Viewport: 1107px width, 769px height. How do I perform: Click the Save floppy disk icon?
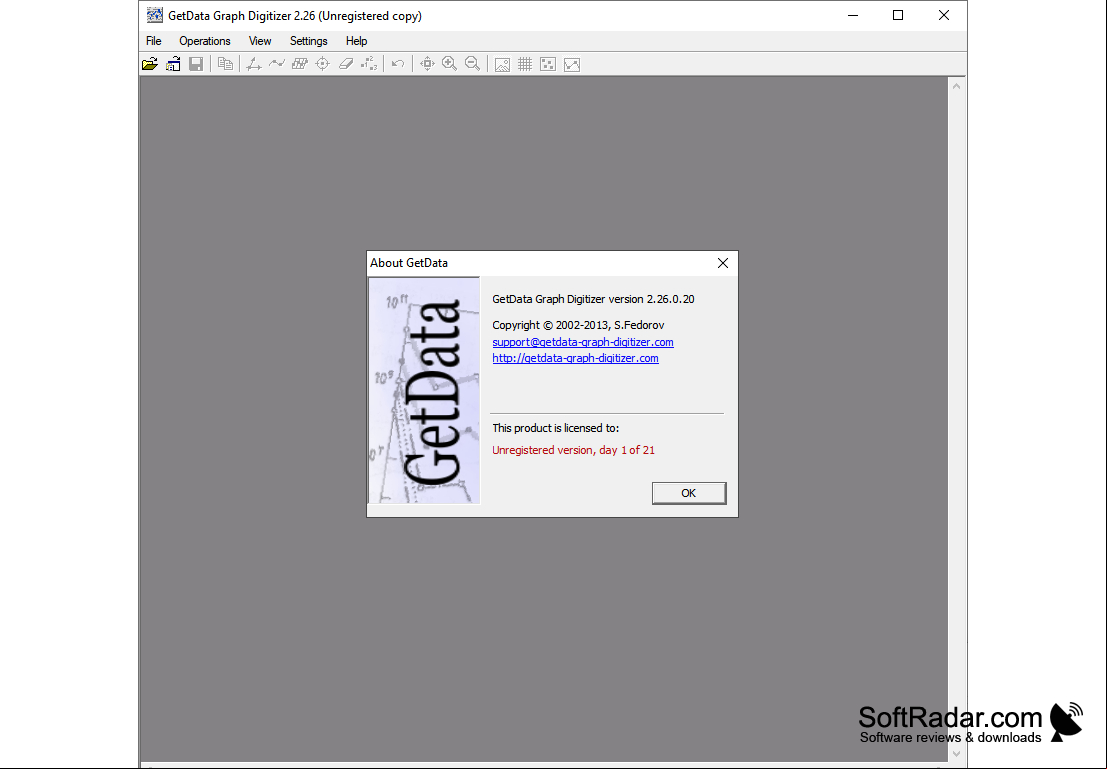(196, 64)
